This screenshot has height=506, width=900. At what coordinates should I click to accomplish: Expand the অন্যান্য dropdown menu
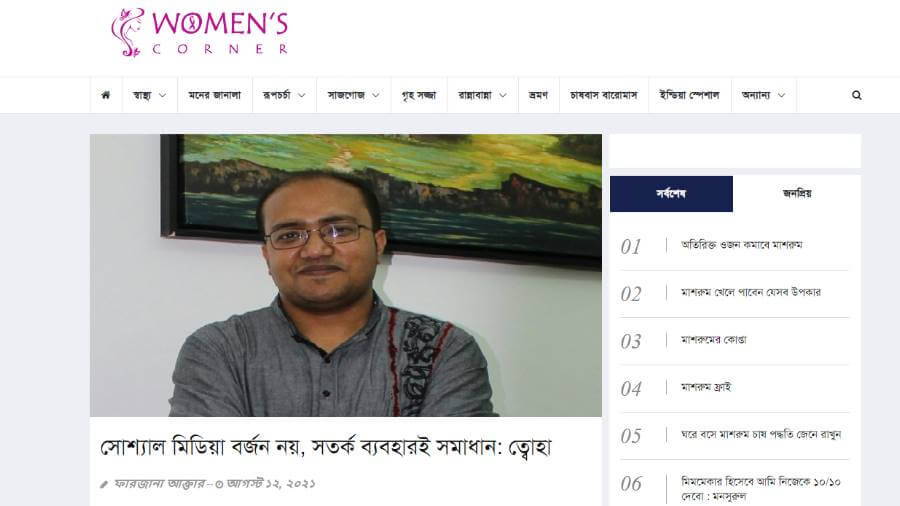point(763,95)
